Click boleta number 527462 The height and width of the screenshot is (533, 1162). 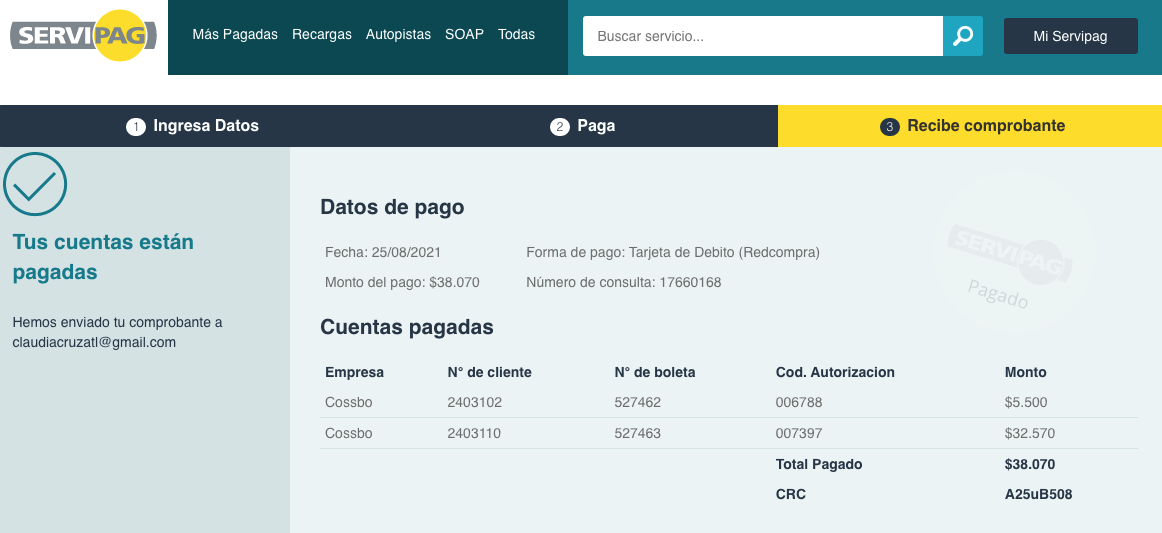tap(637, 403)
